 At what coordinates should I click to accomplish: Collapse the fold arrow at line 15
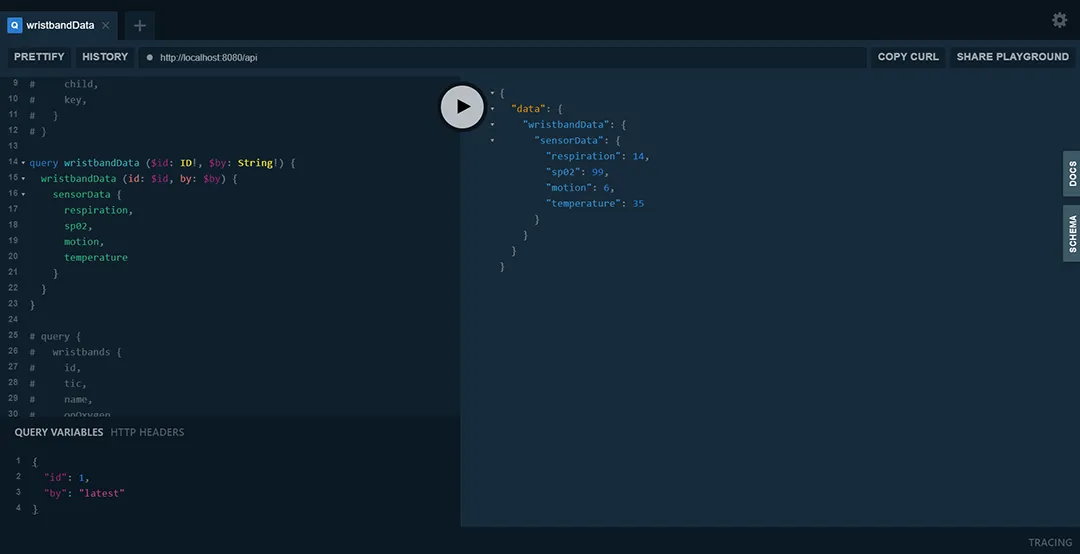pos(23,179)
